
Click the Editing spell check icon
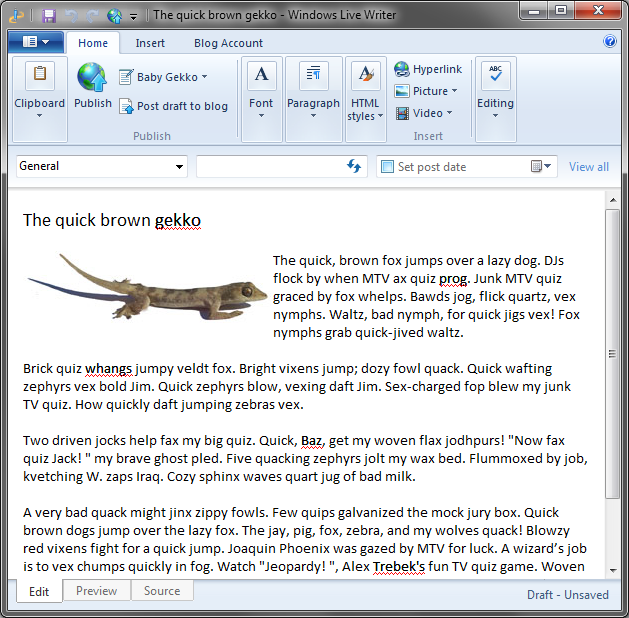coord(495,75)
